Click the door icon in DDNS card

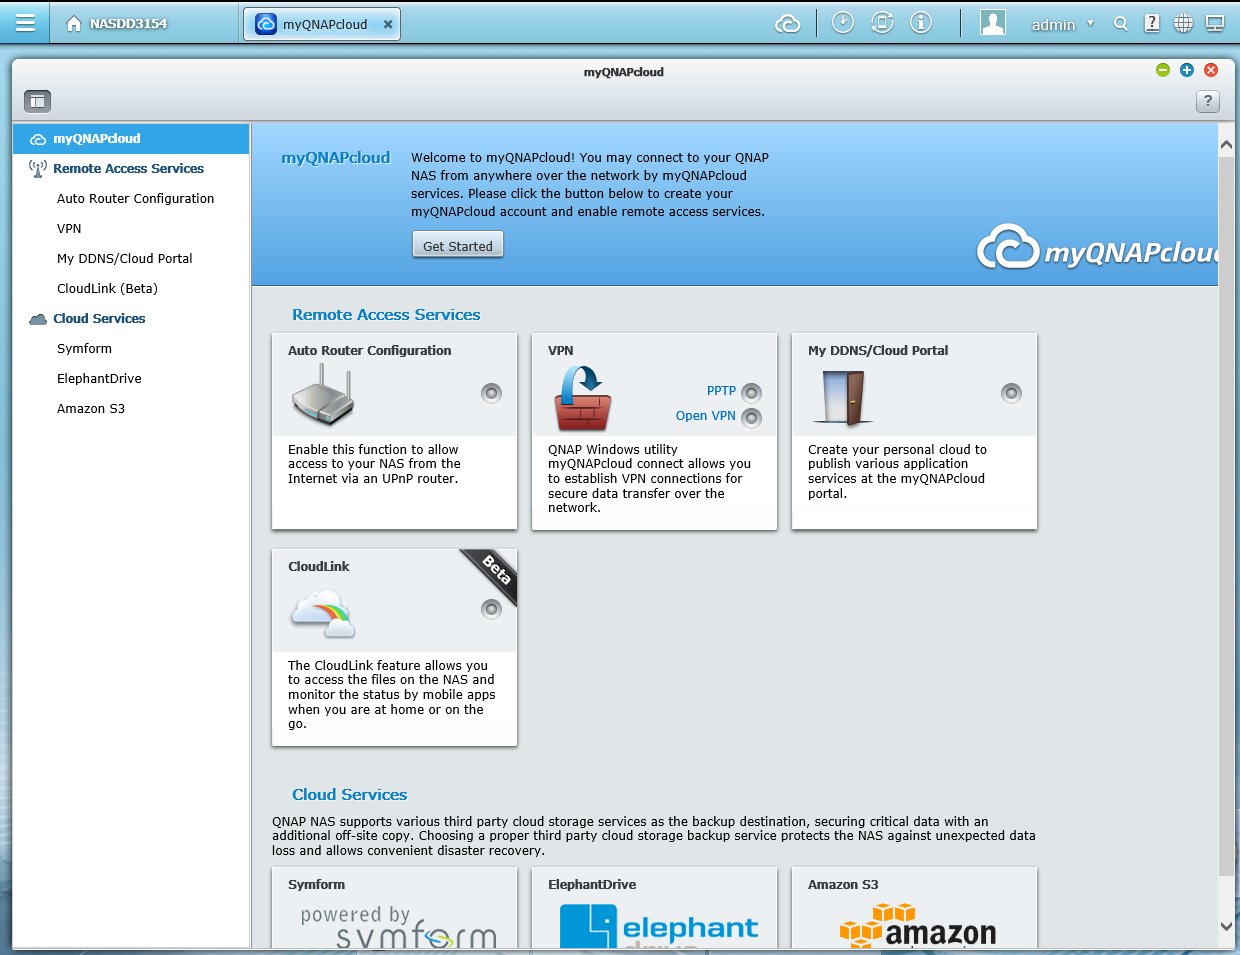(843, 398)
